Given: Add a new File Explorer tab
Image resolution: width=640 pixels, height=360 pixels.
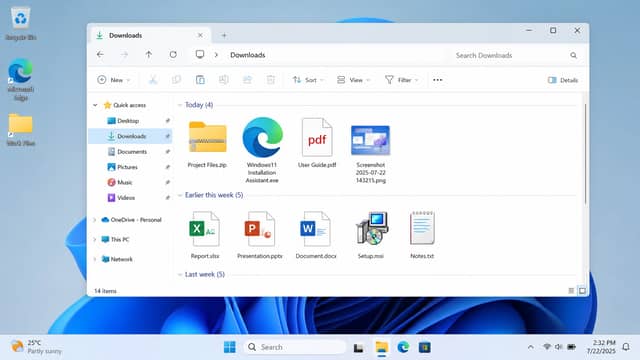Looking at the screenshot, I should point(224,36).
